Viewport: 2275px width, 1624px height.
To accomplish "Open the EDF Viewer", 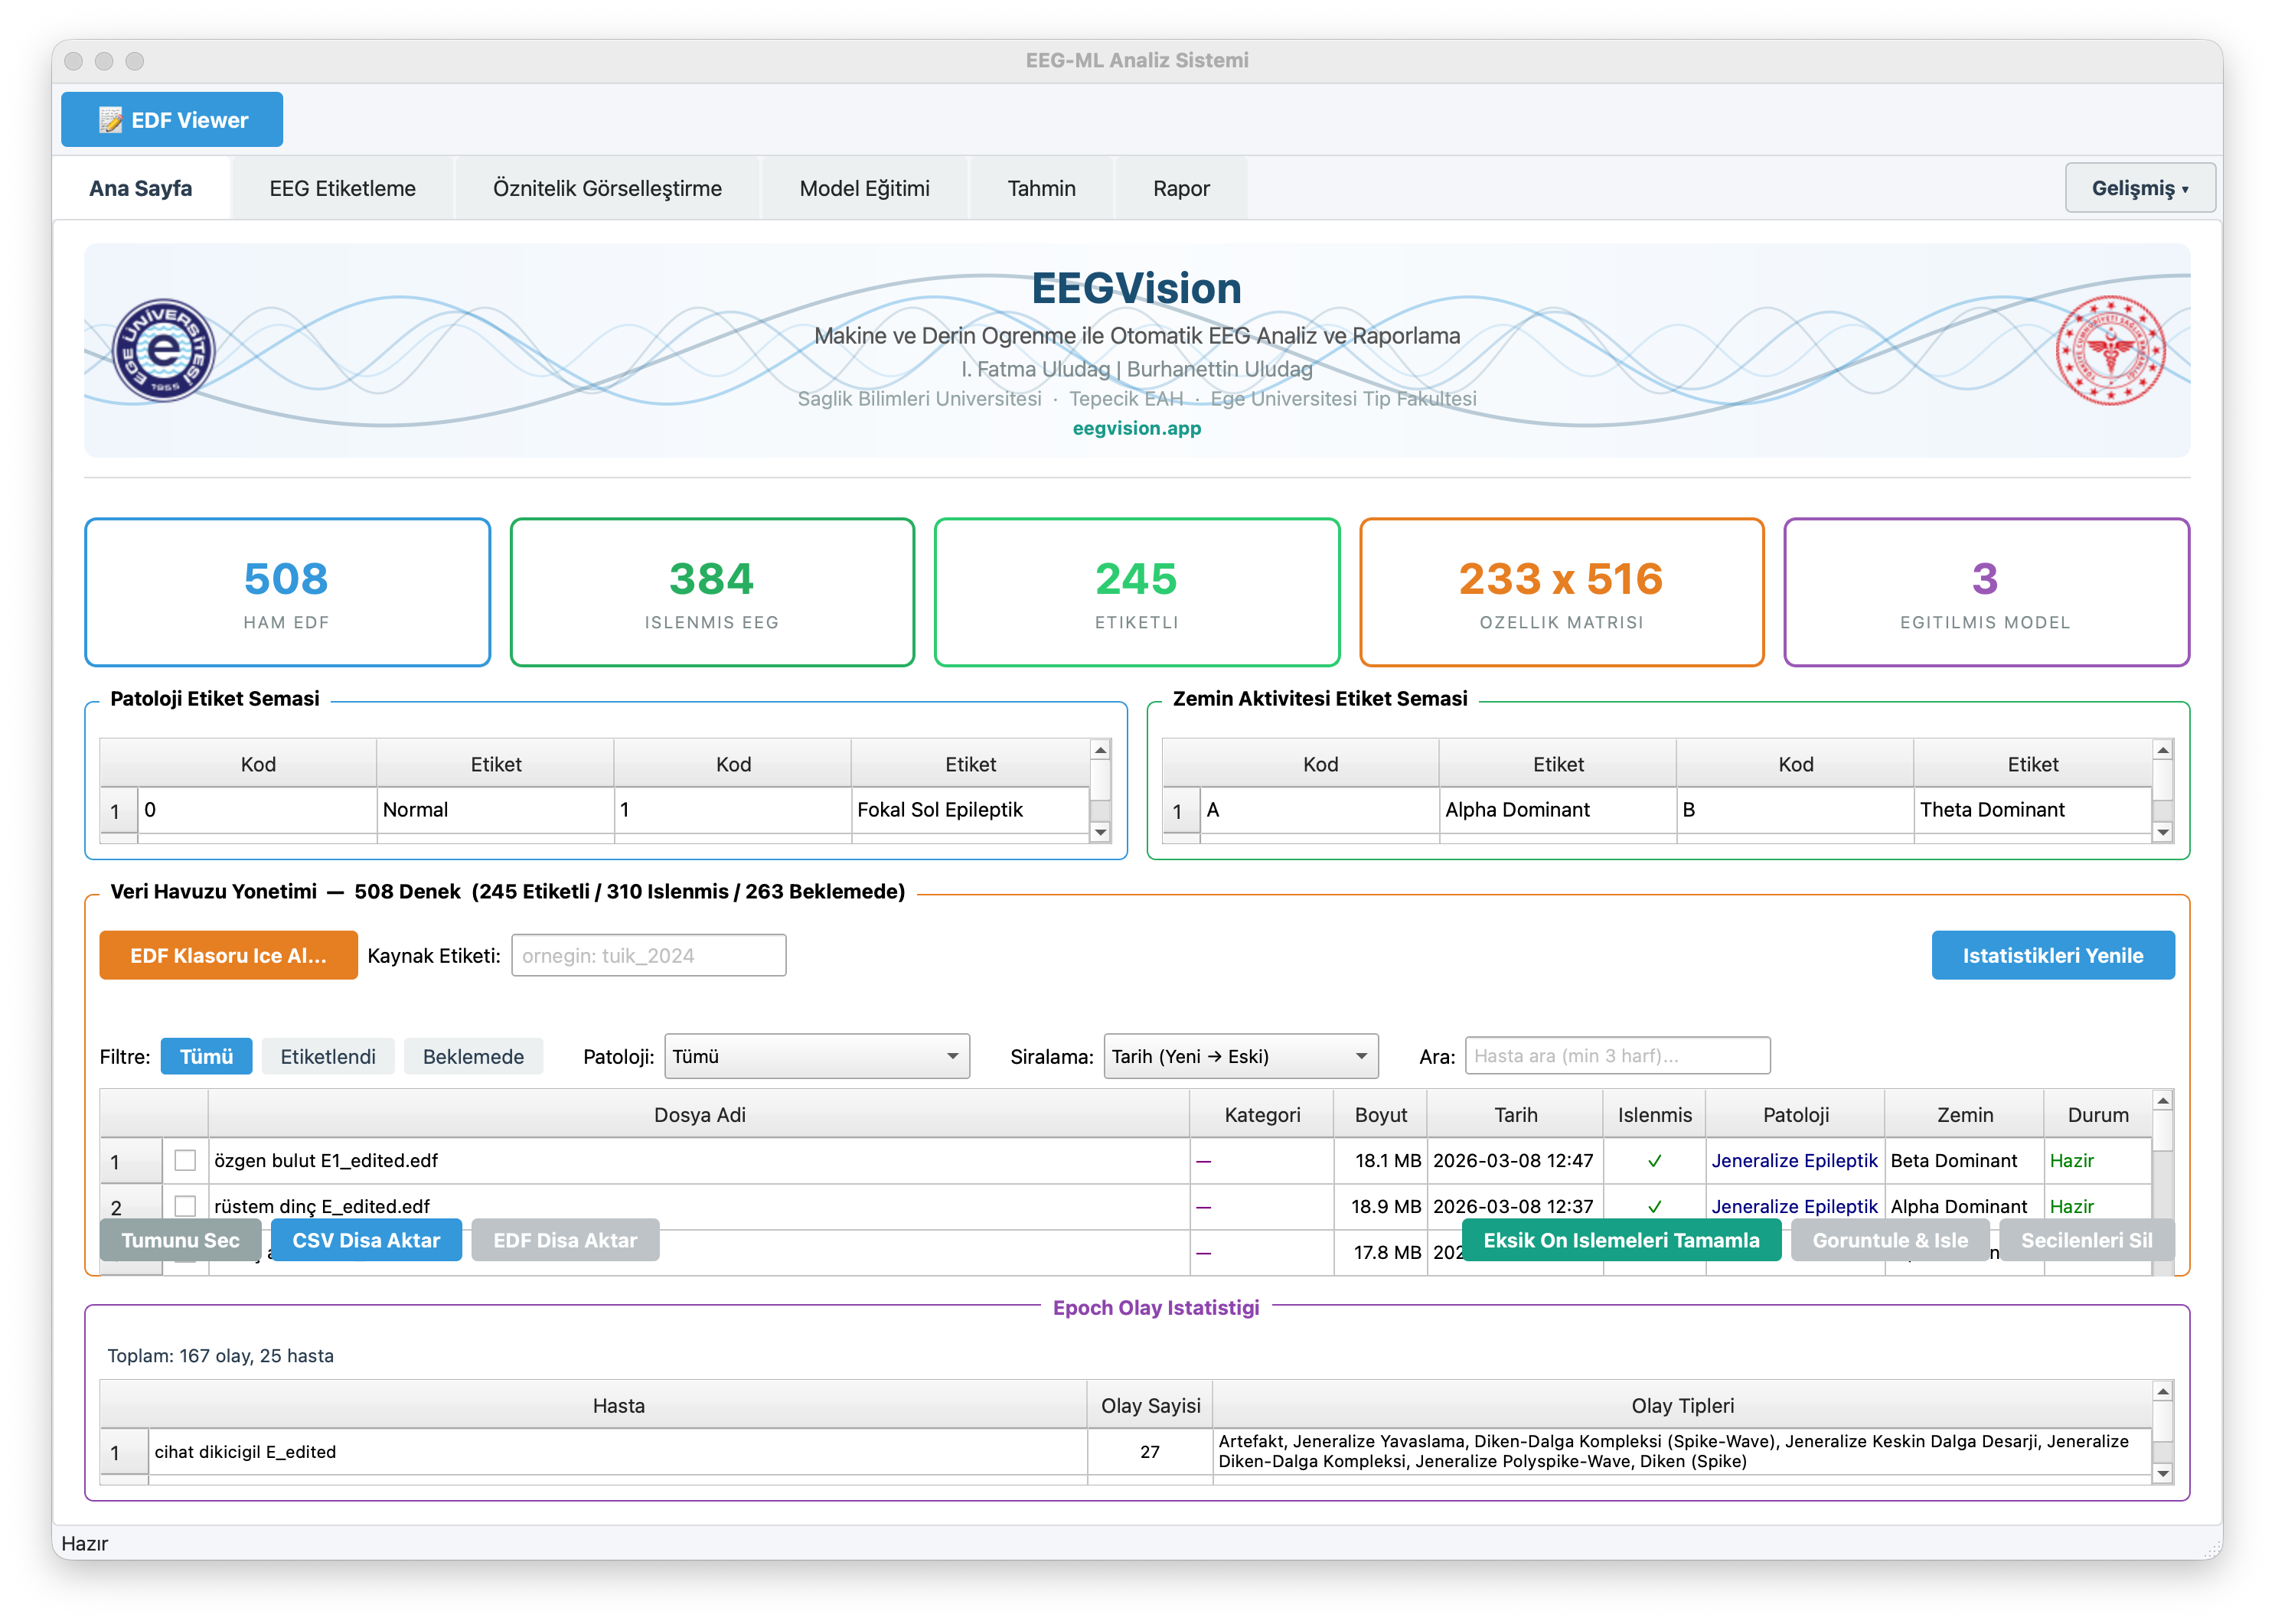I will pos(171,118).
